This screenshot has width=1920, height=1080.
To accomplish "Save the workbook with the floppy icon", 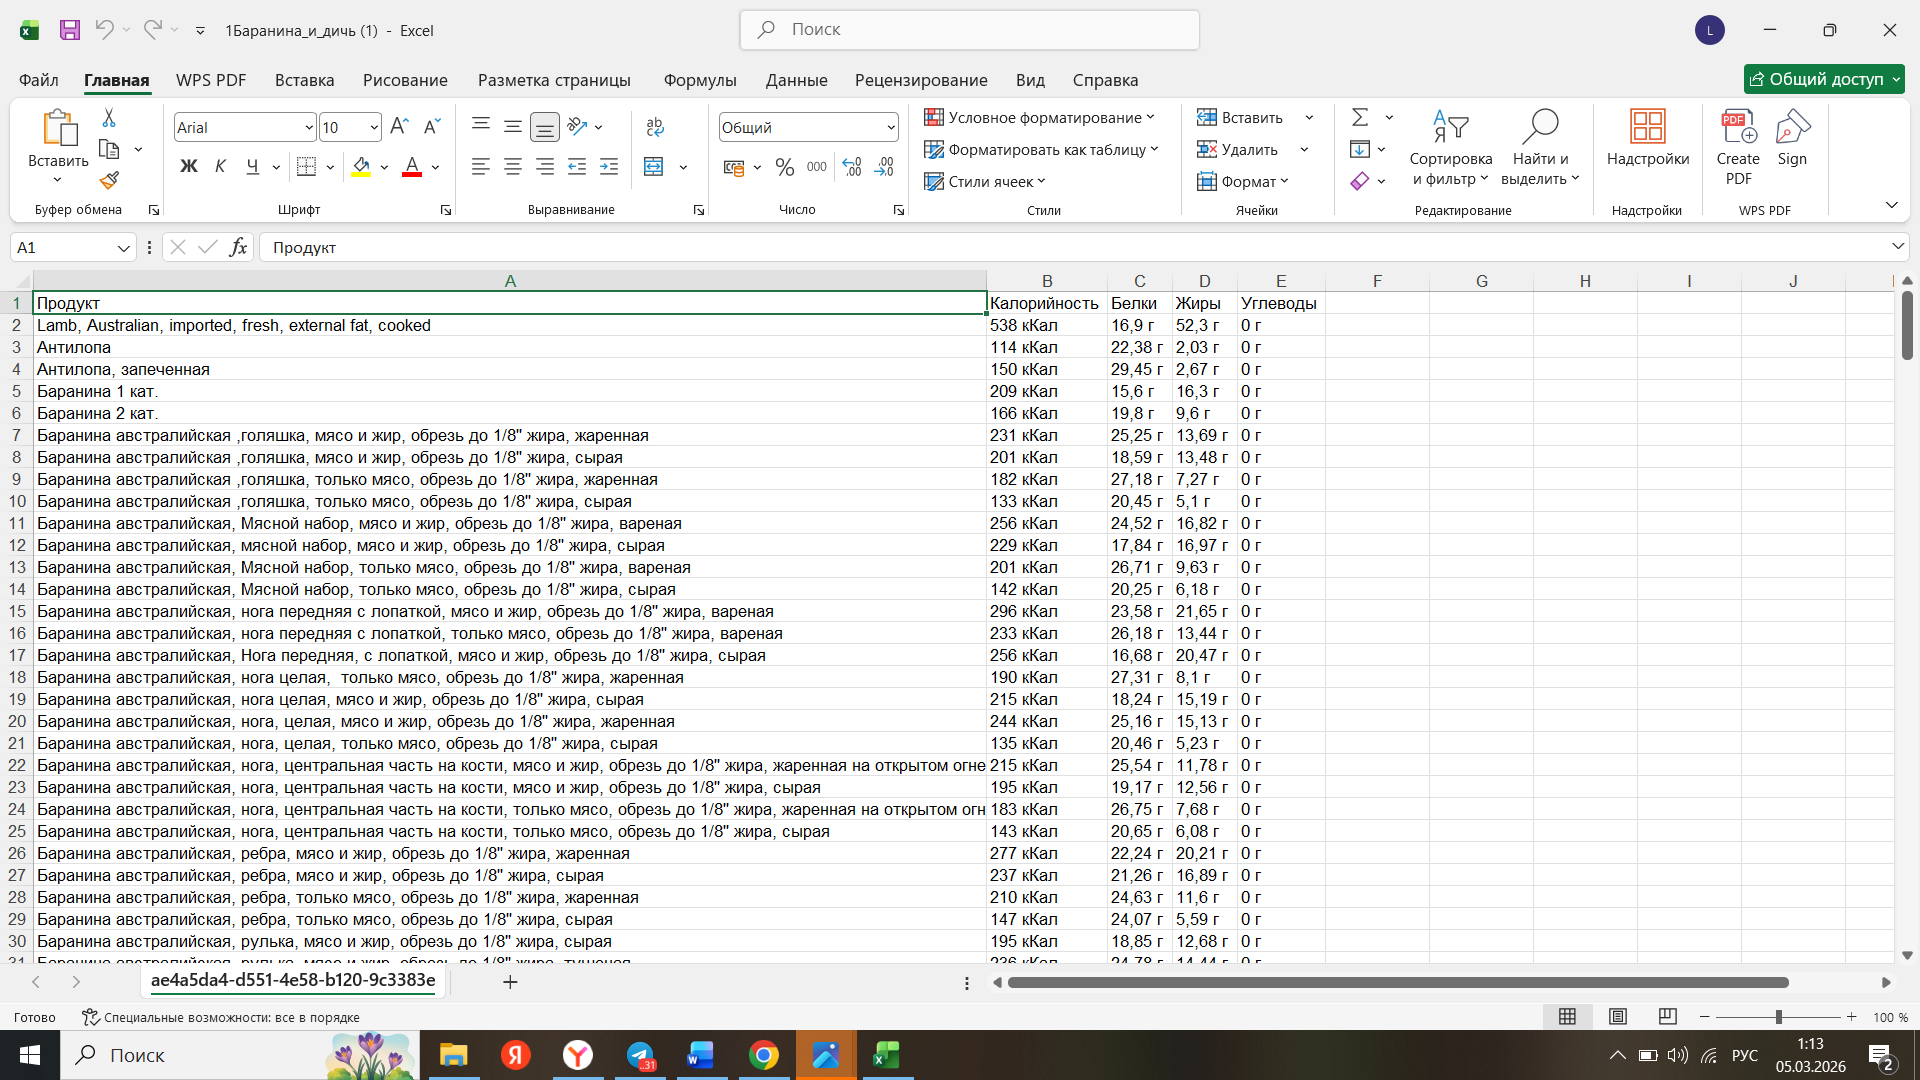I will point(69,30).
